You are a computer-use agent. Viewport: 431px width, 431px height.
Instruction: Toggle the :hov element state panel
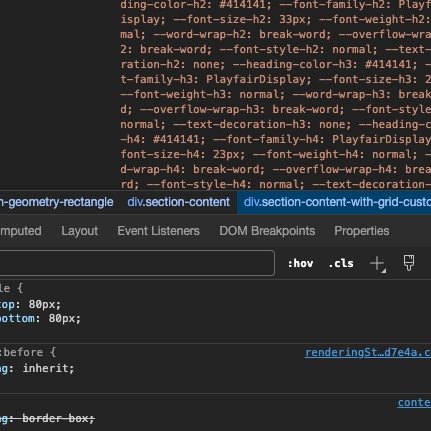click(300, 264)
